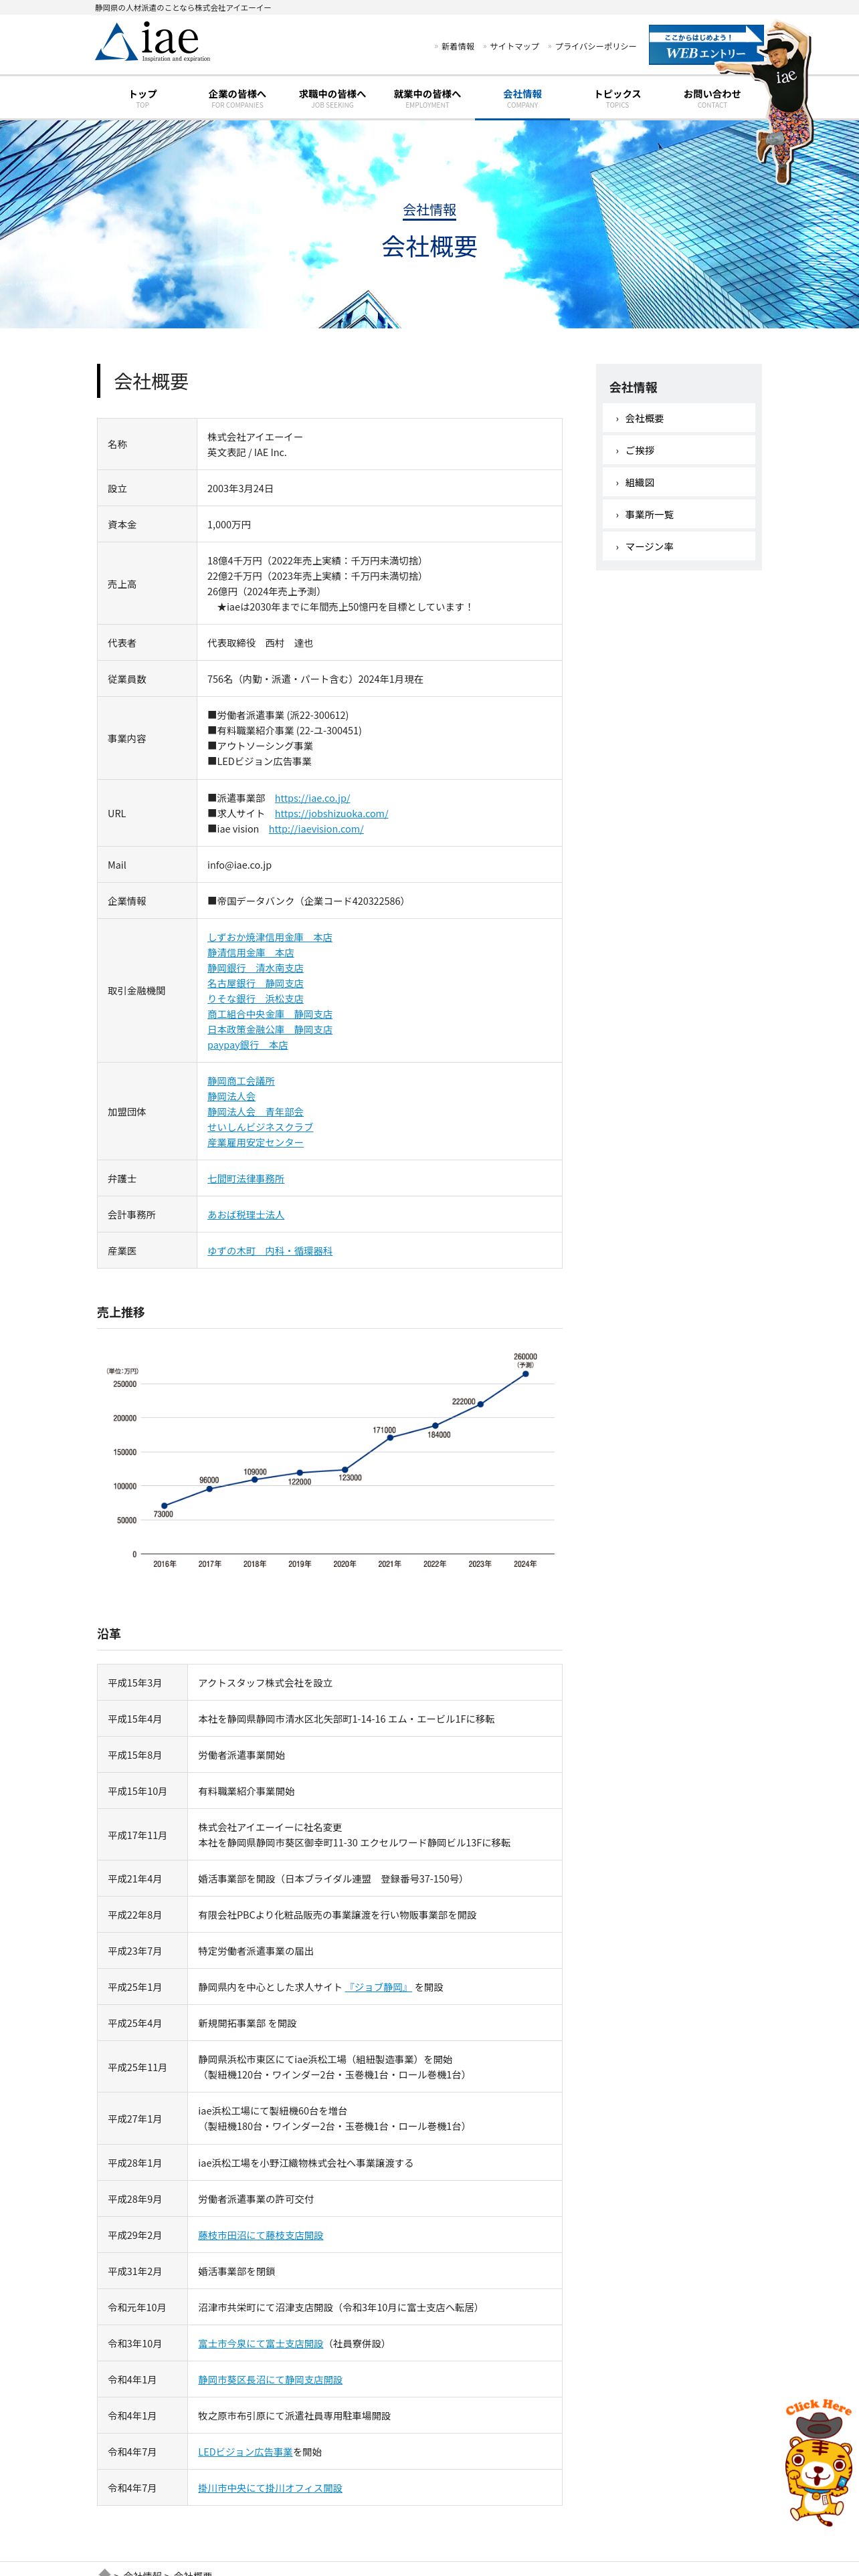Screen dimensions: 859x2576
Task: Open the http://iaevision.com/ link
Action: coord(316,829)
